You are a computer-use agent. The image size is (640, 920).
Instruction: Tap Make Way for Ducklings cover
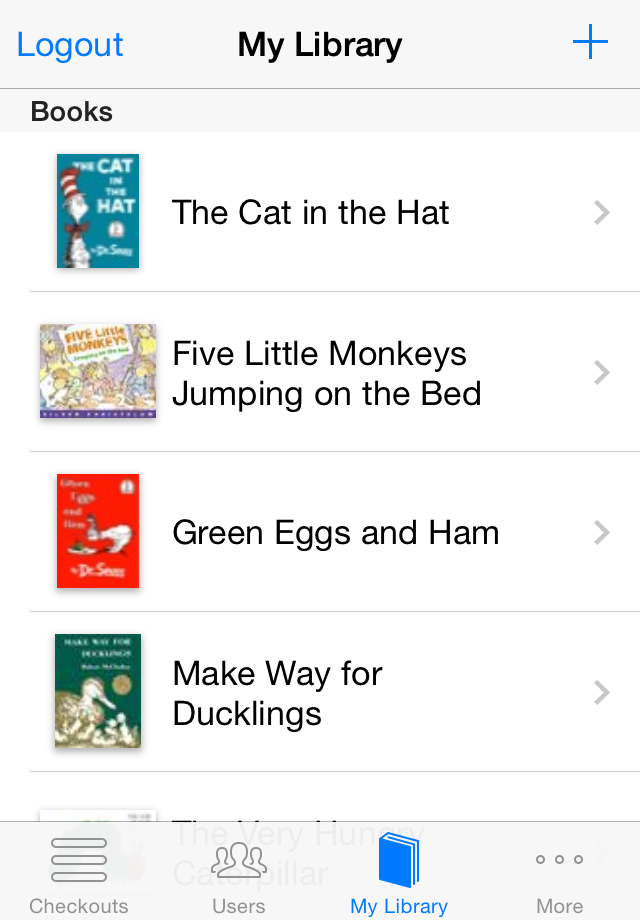tap(98, 691)
